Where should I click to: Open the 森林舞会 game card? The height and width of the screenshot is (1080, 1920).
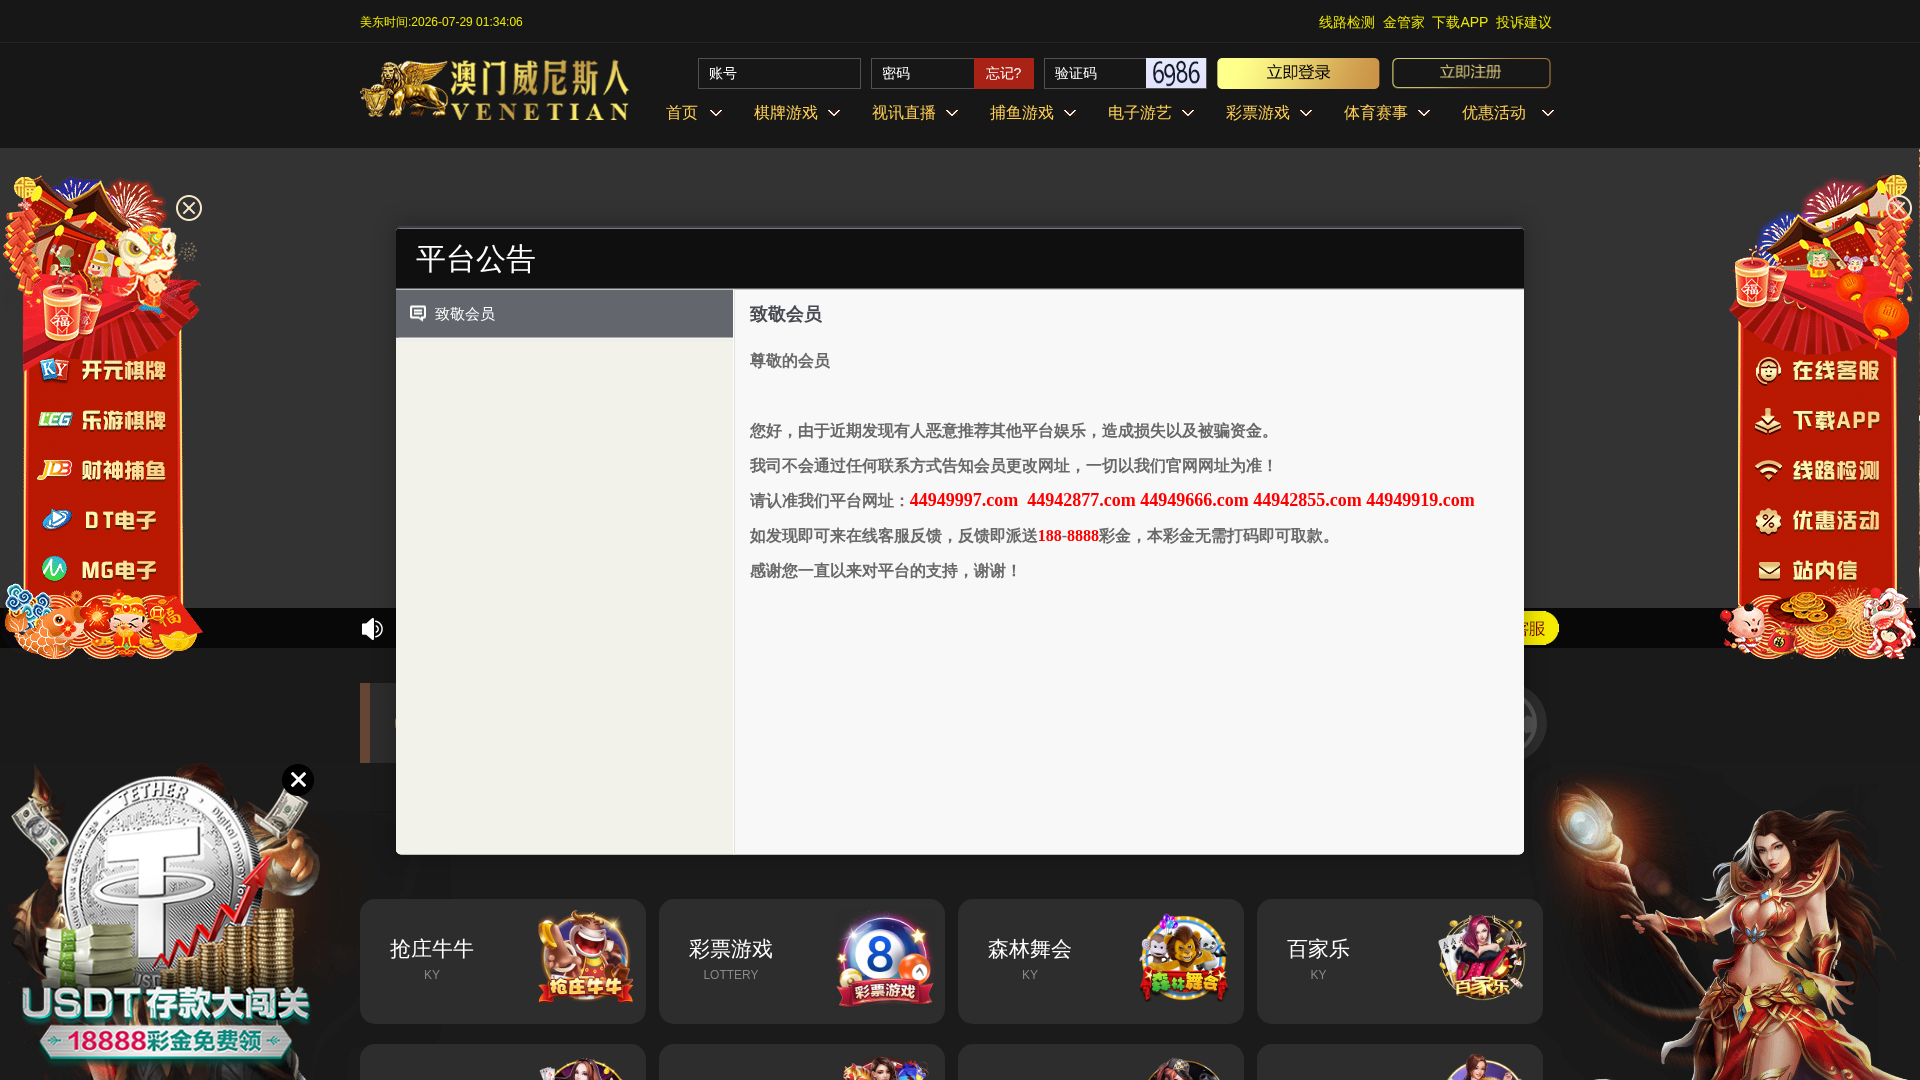click(1101, 961)
